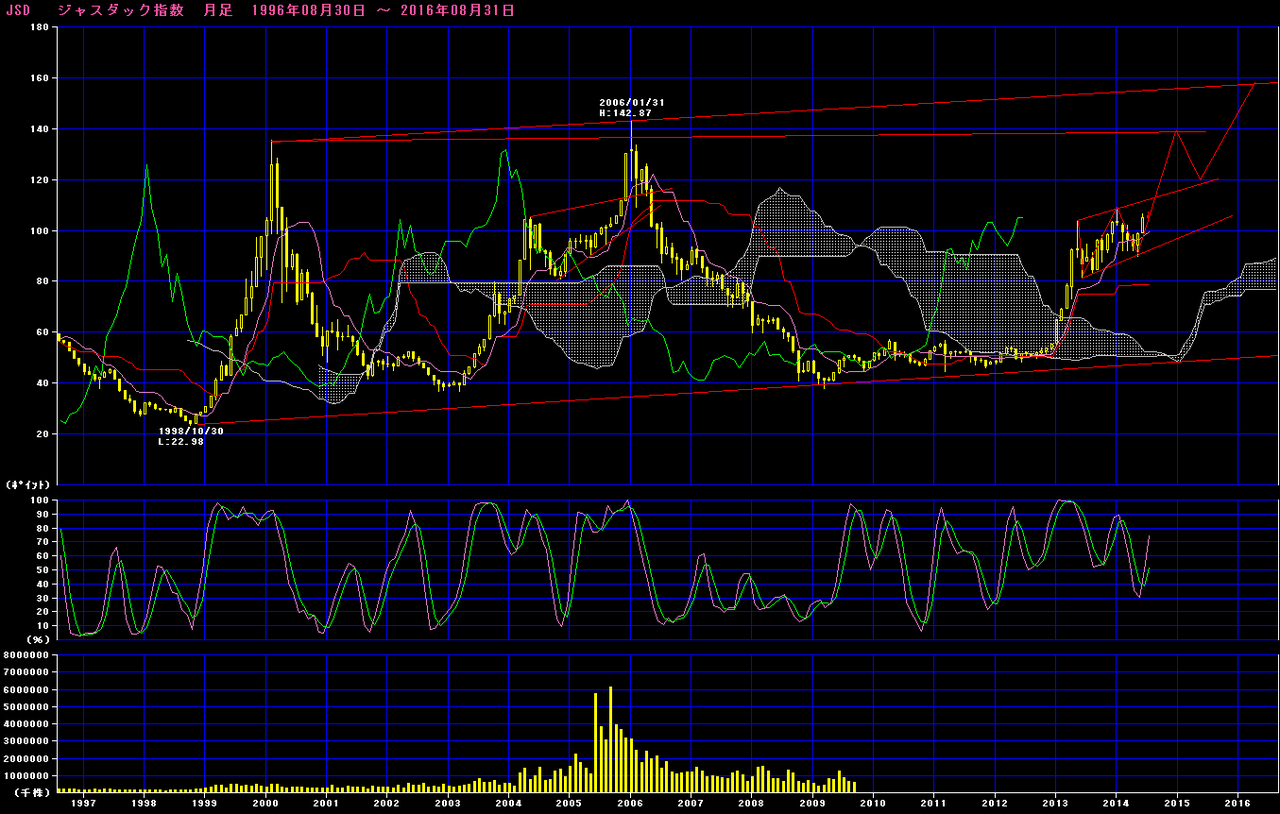Click the 30 oscillator axis label
Viewport: 1280px width, 814px height.
point(44,597)
